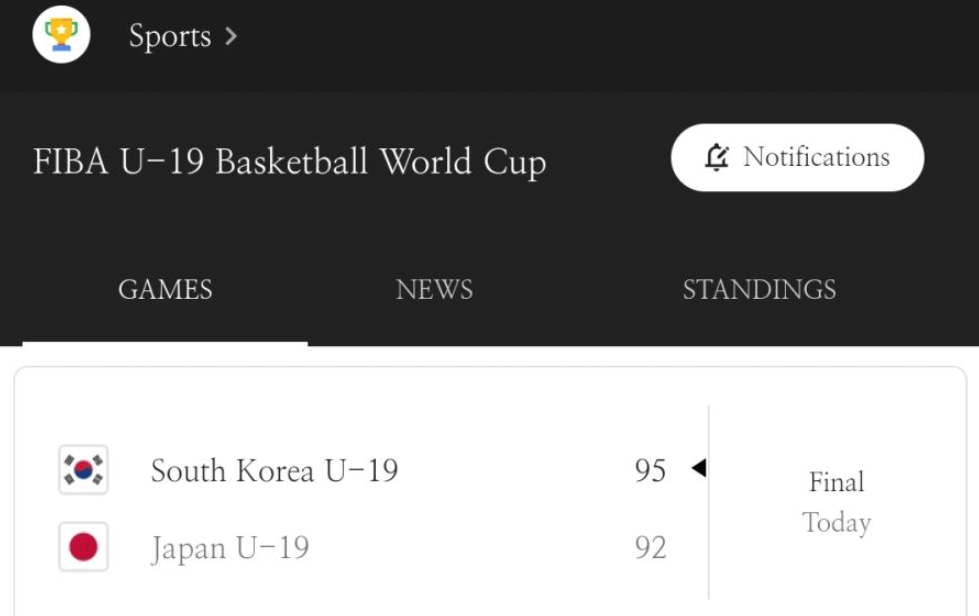979x616 pixels.
Task: Select the FIBA U-19 Basketball World Cup title
Action: point(289,162)
